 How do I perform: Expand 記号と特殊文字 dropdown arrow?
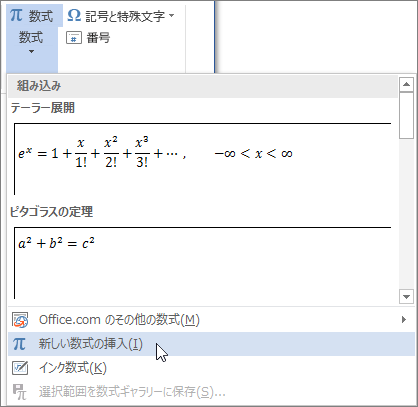[x=172, y=16]
